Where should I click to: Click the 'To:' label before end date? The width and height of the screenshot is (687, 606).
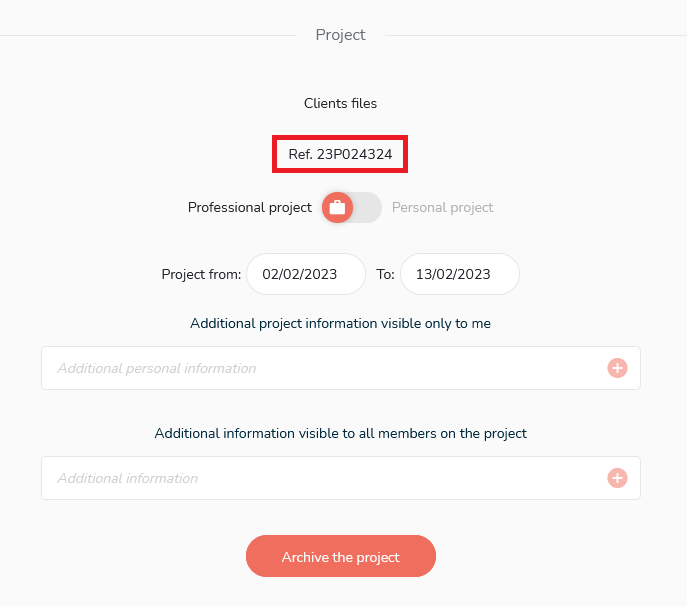click(x=385, y=274)
